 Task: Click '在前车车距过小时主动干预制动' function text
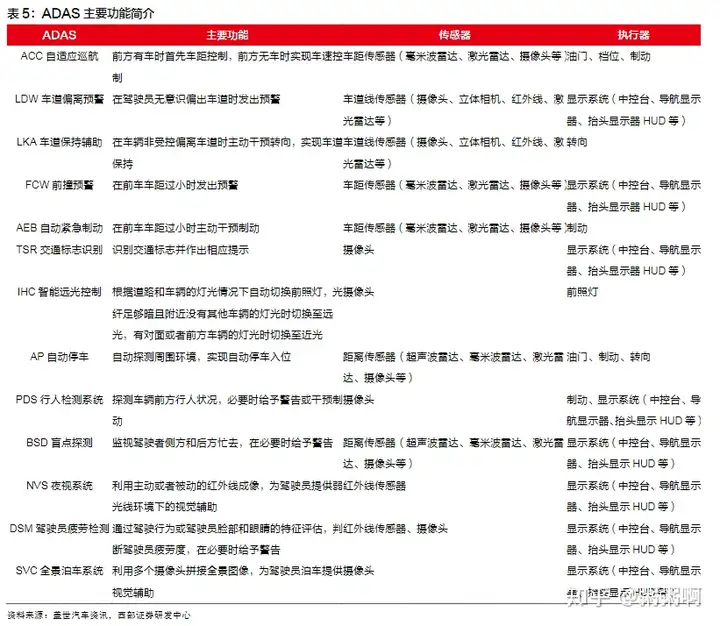(186, 228)
